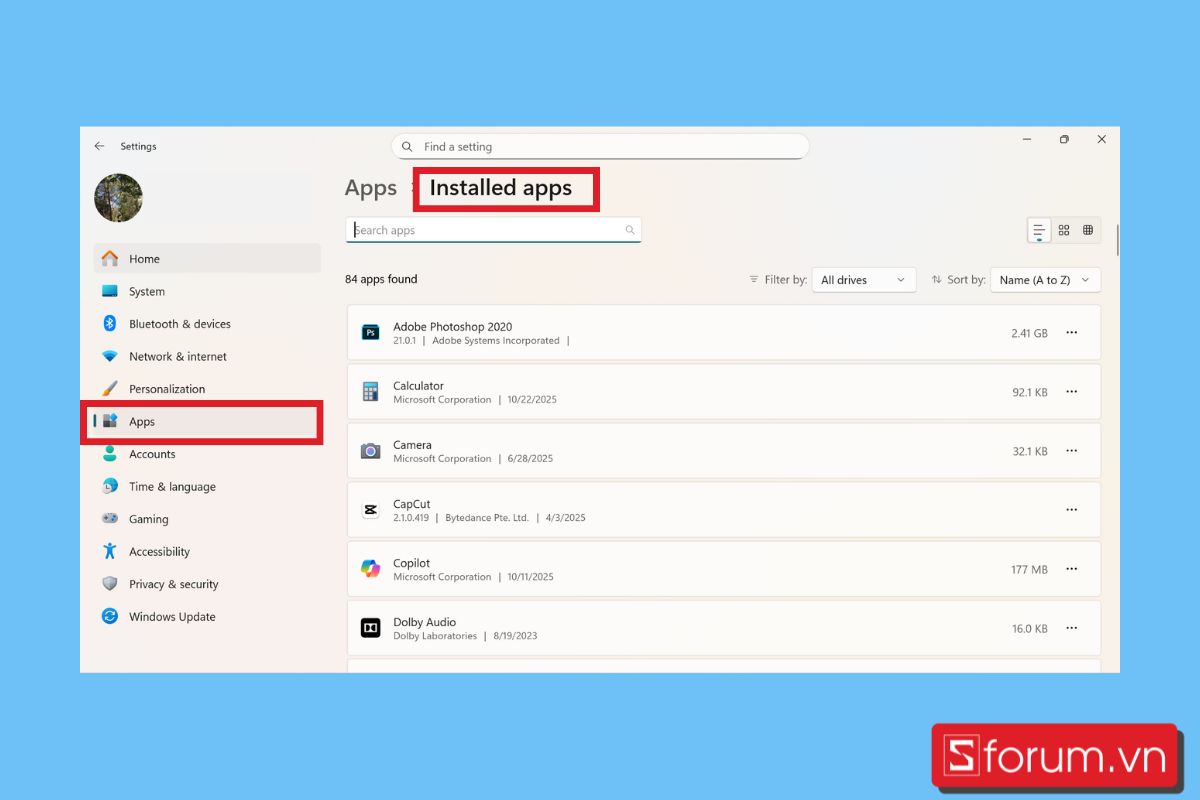1200x800 pixels.
Task: Open the Filter by All drives dropdown
Action: tap(864, 280)
